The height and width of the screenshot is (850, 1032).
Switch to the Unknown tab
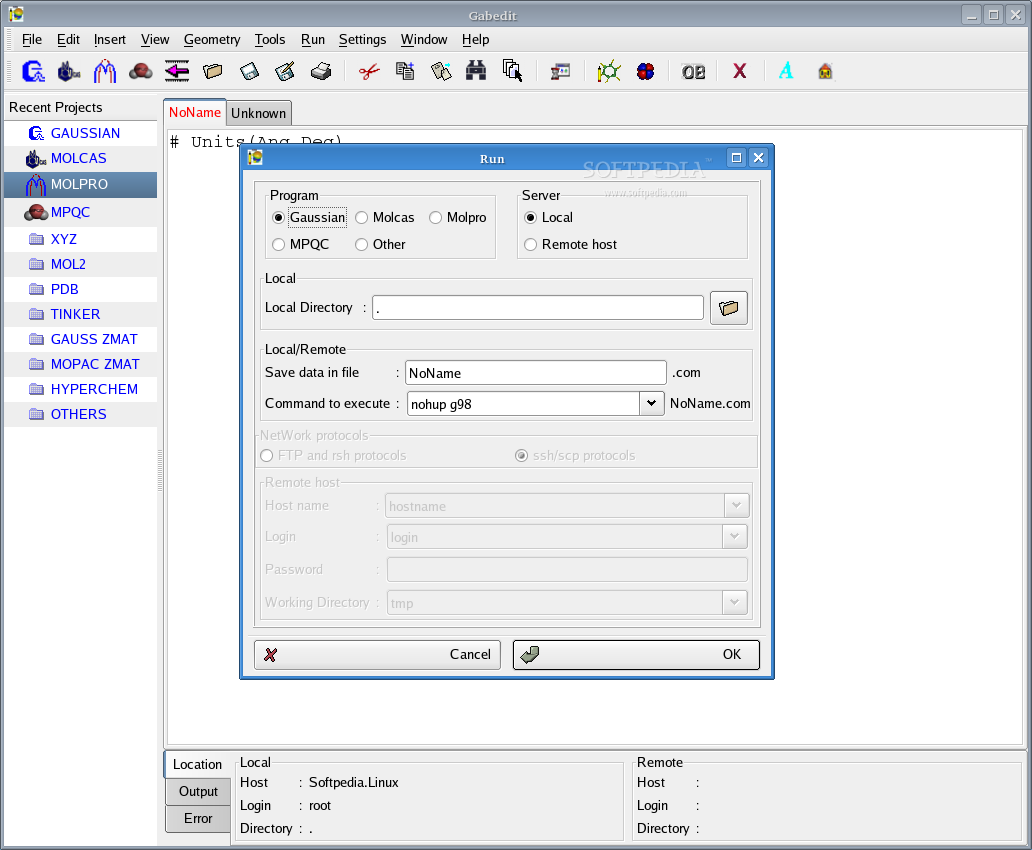pos(259,113)
